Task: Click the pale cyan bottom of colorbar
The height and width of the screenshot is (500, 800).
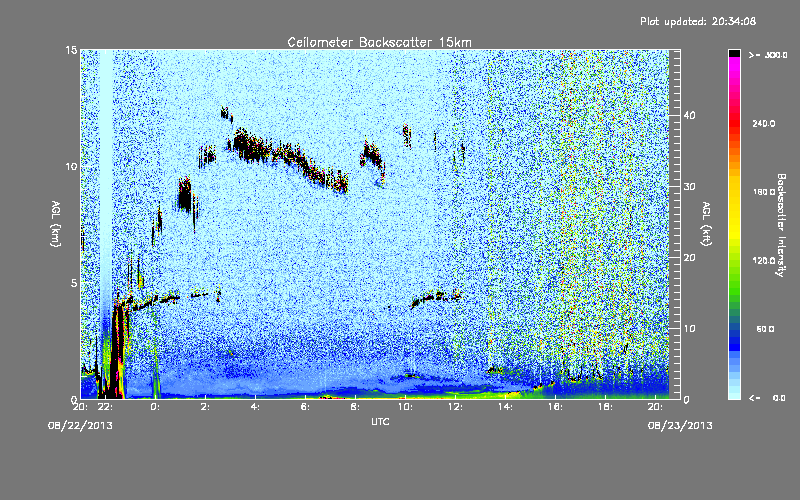Action: [x=734, y=392]
